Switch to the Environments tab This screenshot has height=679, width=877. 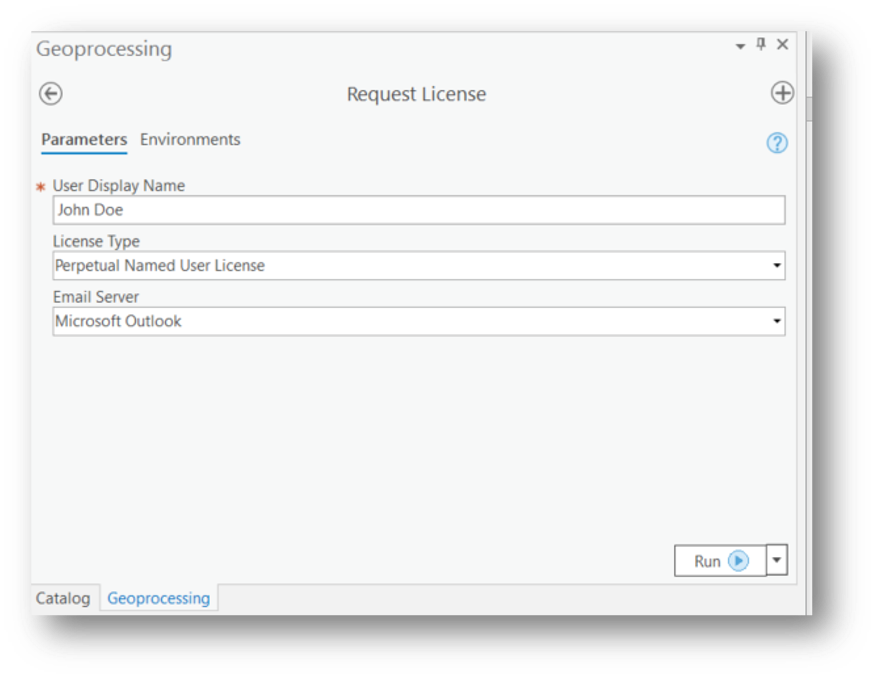point(190,140)
